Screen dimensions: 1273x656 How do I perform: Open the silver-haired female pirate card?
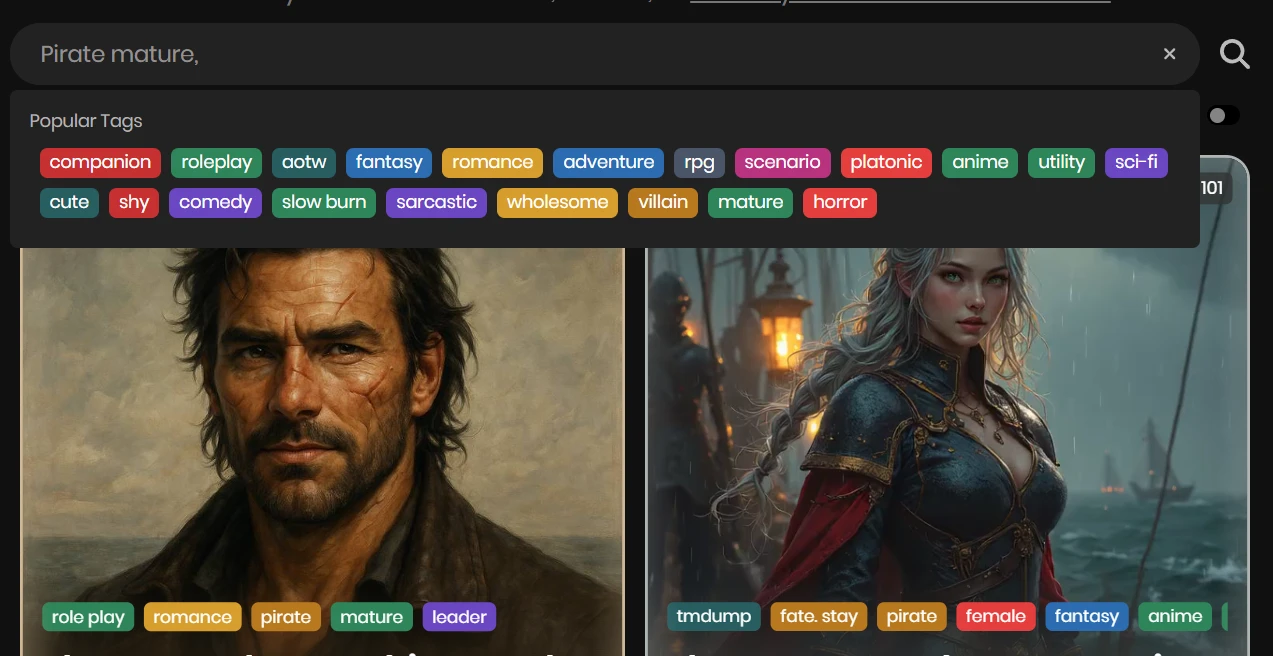tap(946, 420)
